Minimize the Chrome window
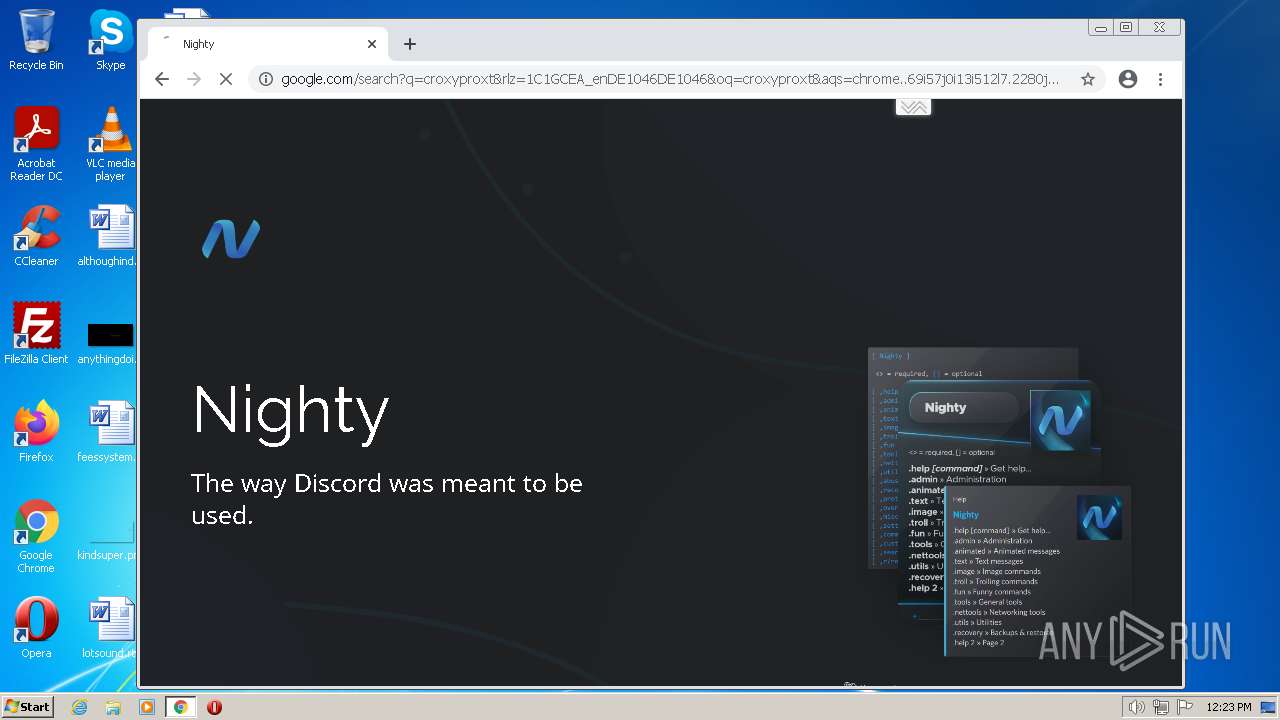1280x720 pixels. (1101, 28)
